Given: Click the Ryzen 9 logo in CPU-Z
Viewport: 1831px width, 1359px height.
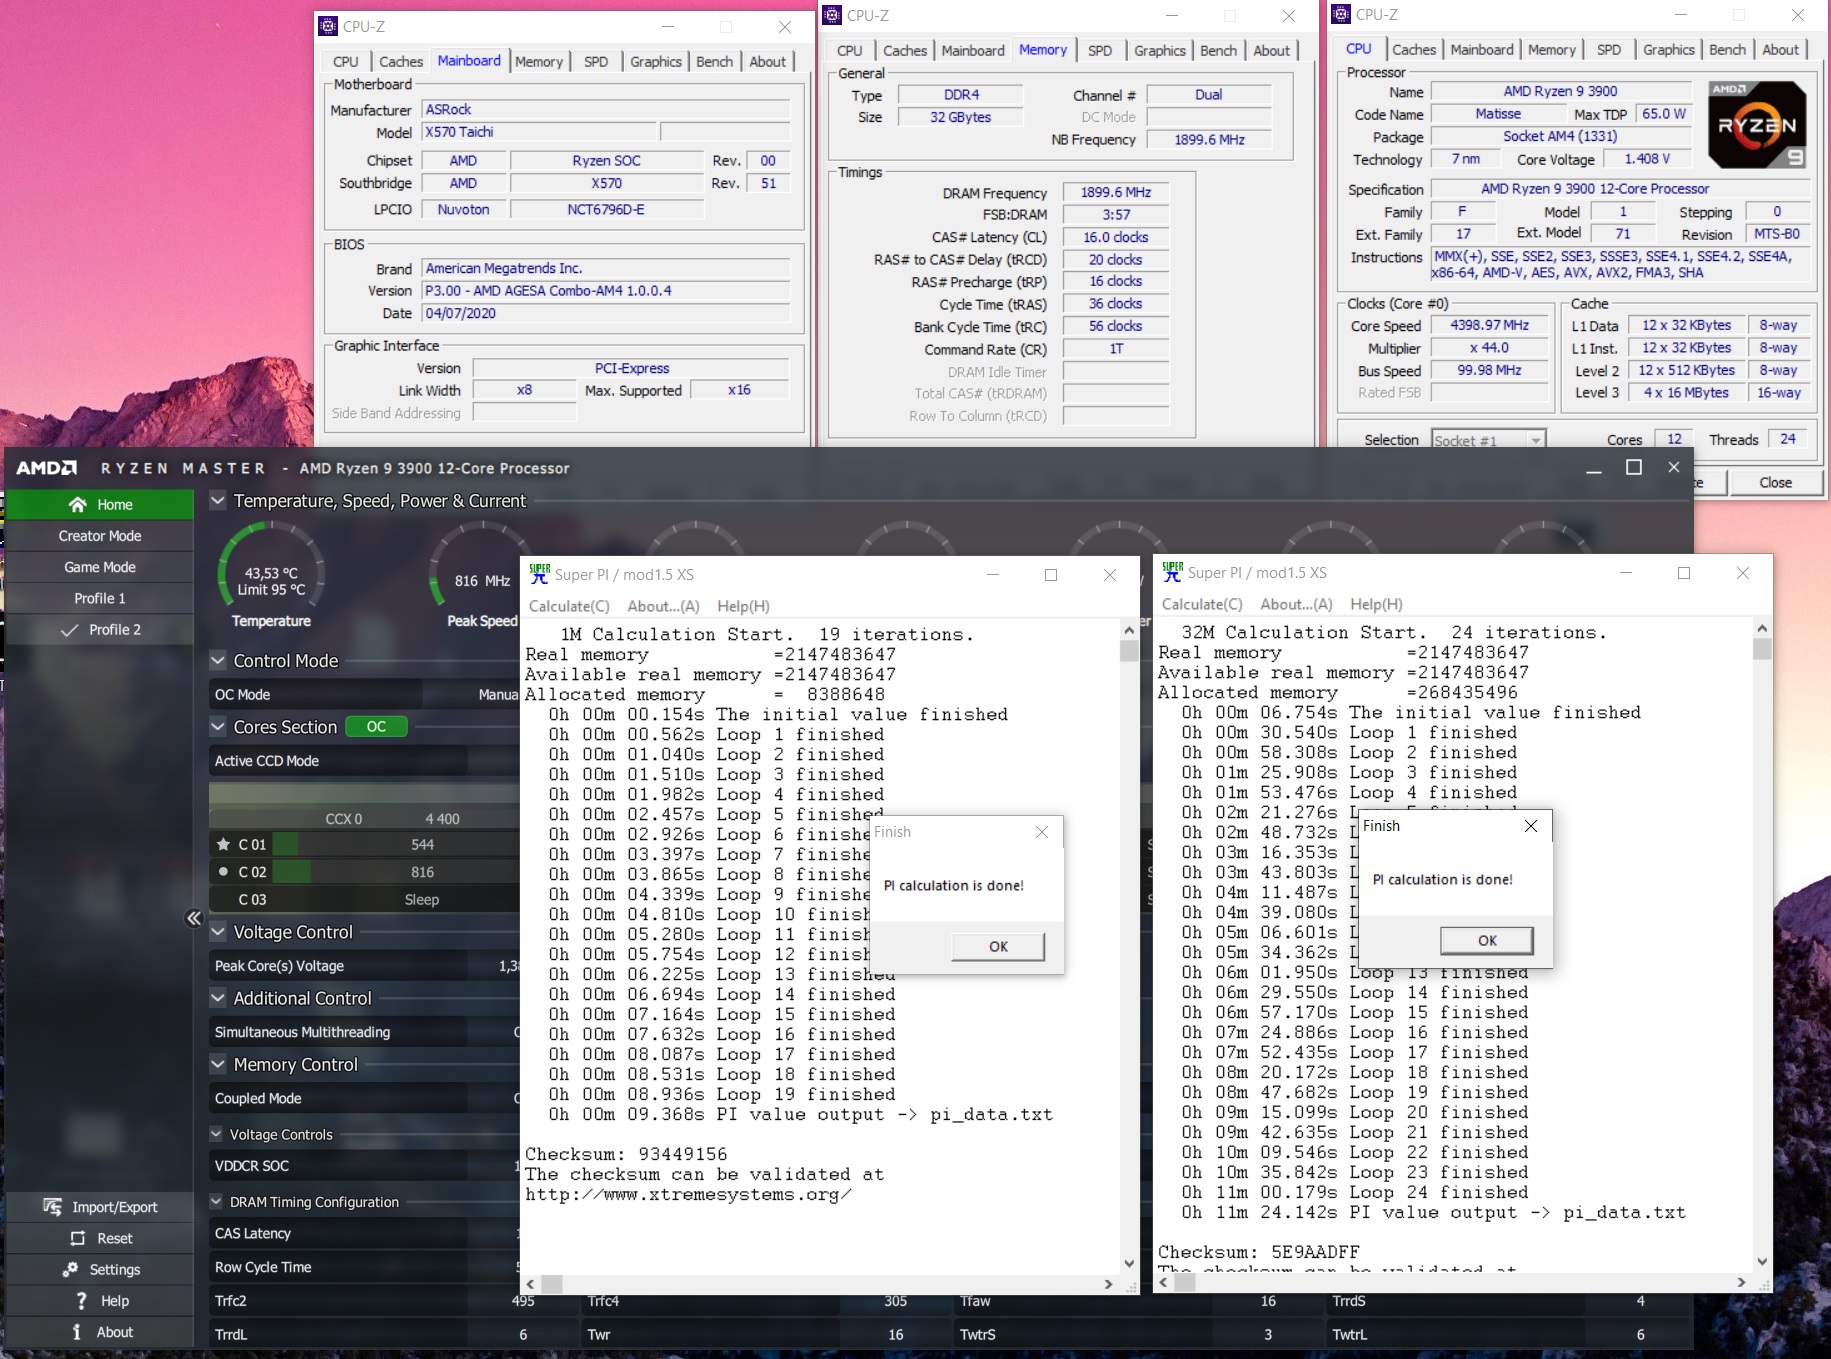Looking at the screenshot, I should click(1757, 125).
